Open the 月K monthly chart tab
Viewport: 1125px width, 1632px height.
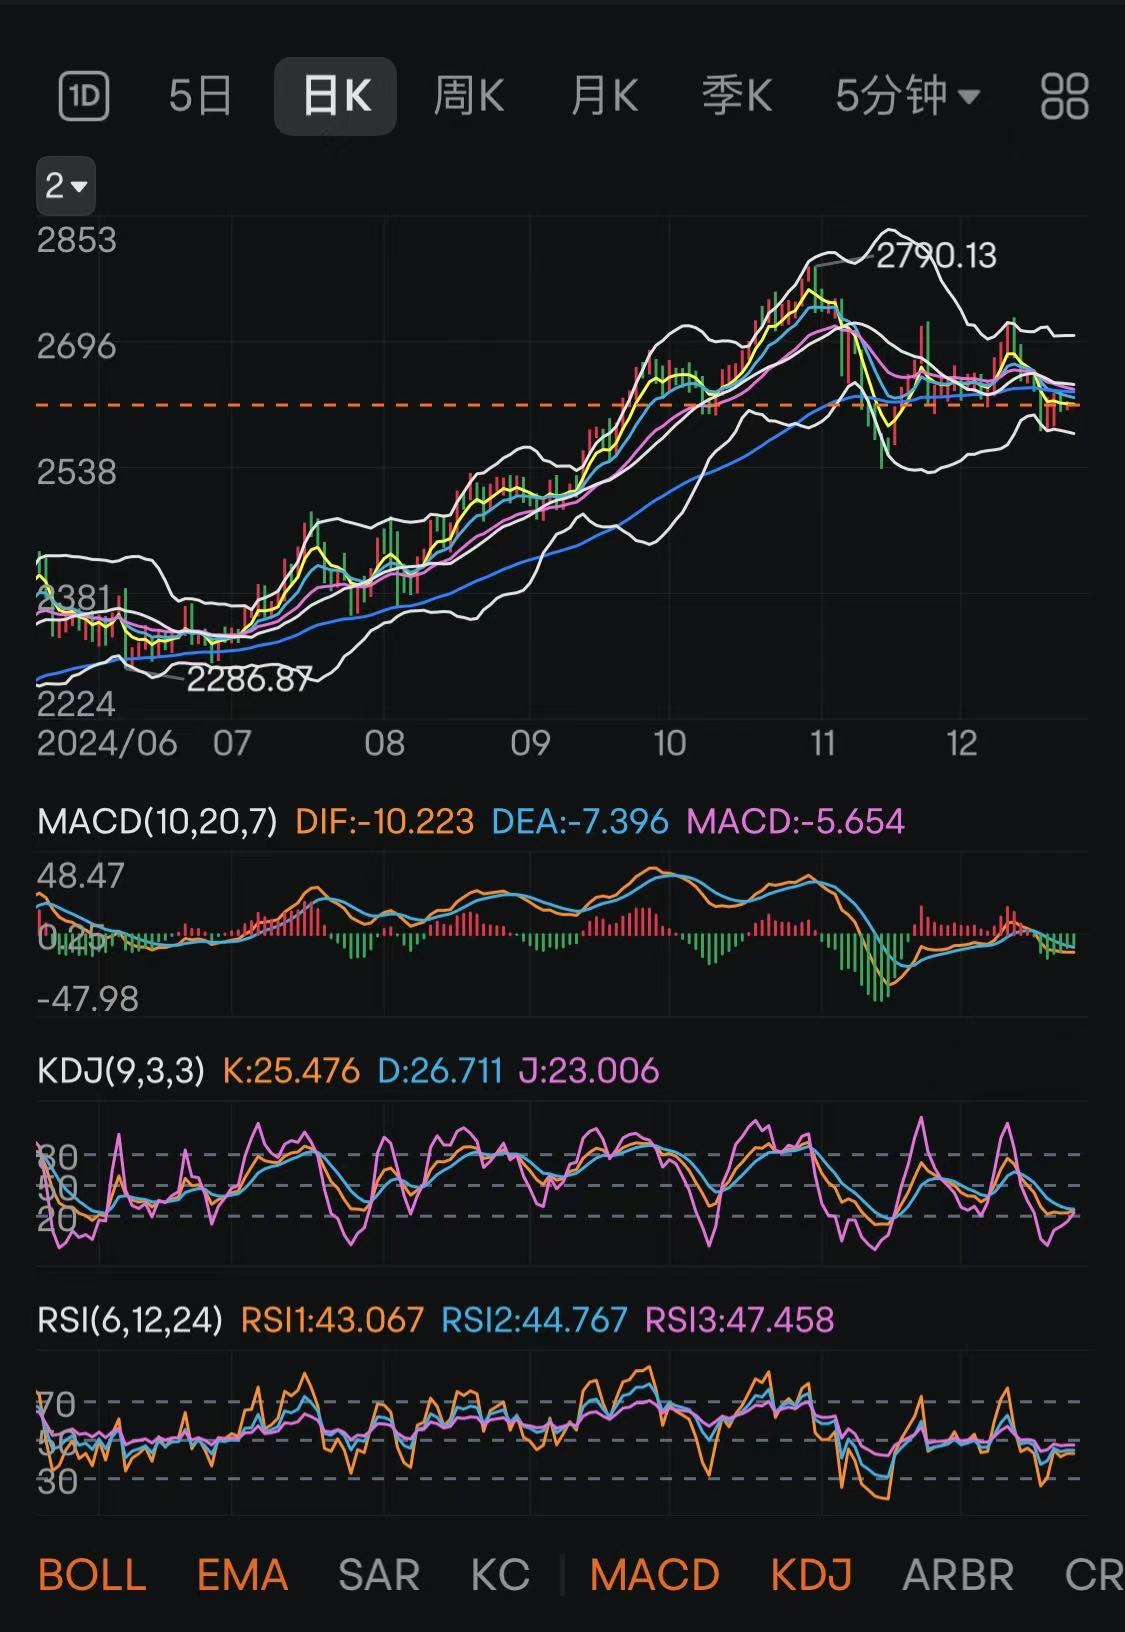tap(604, 96)
